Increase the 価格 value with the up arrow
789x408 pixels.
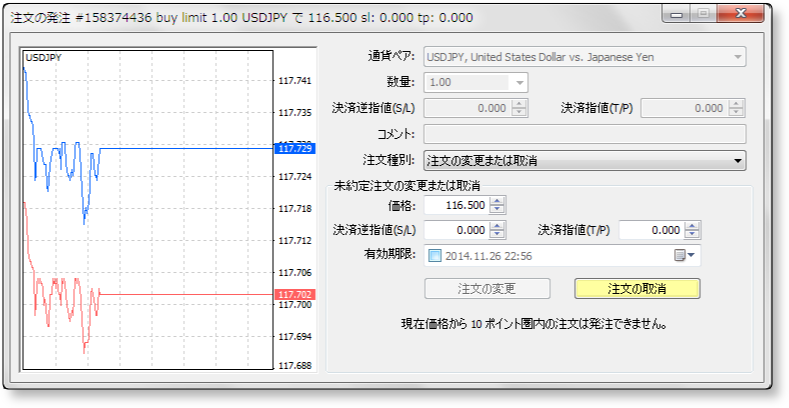coord(497,200)
